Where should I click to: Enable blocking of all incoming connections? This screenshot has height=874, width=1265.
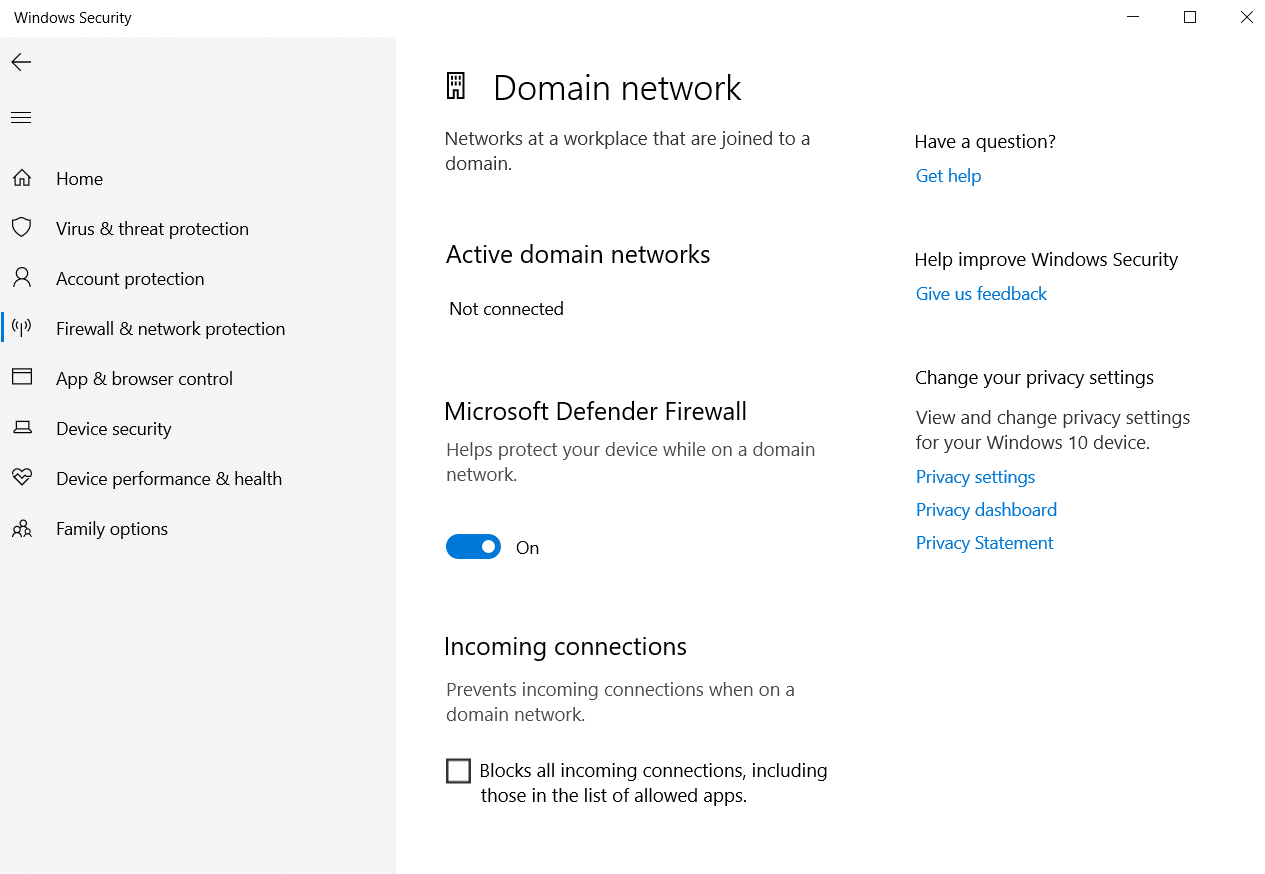pyautogui.click(x=458, y=770)
